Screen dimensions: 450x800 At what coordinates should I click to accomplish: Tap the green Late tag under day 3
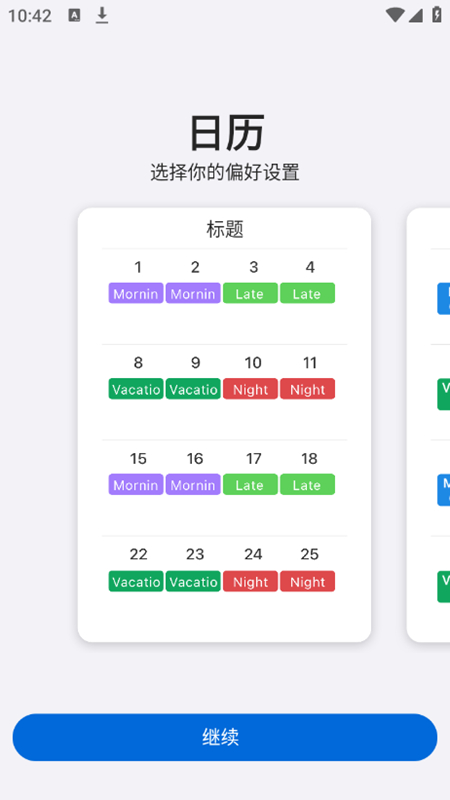tap(250, 293)
